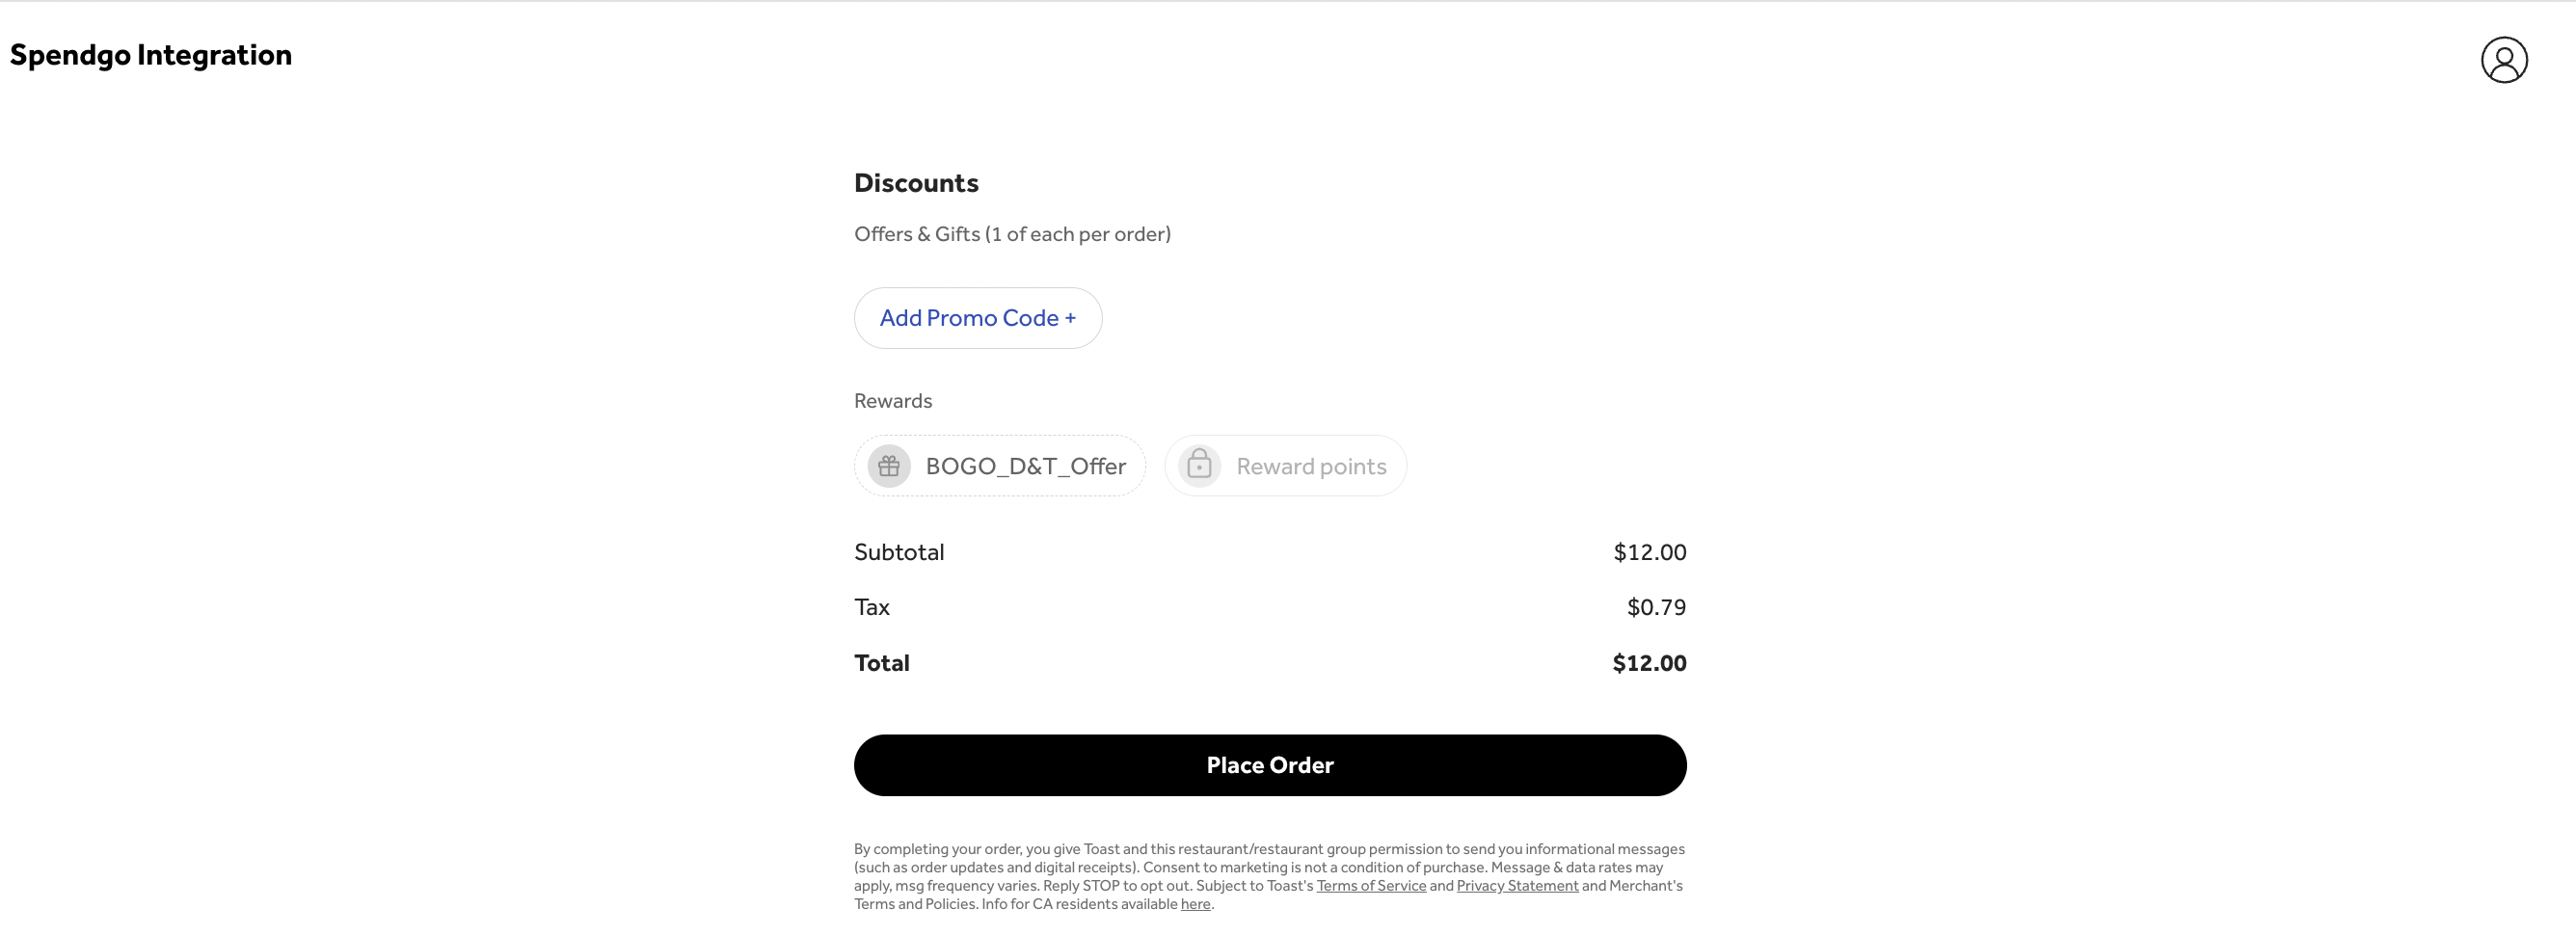
Task: Click the Tax amount $0.79
Action: click(x=1656, y=607)
